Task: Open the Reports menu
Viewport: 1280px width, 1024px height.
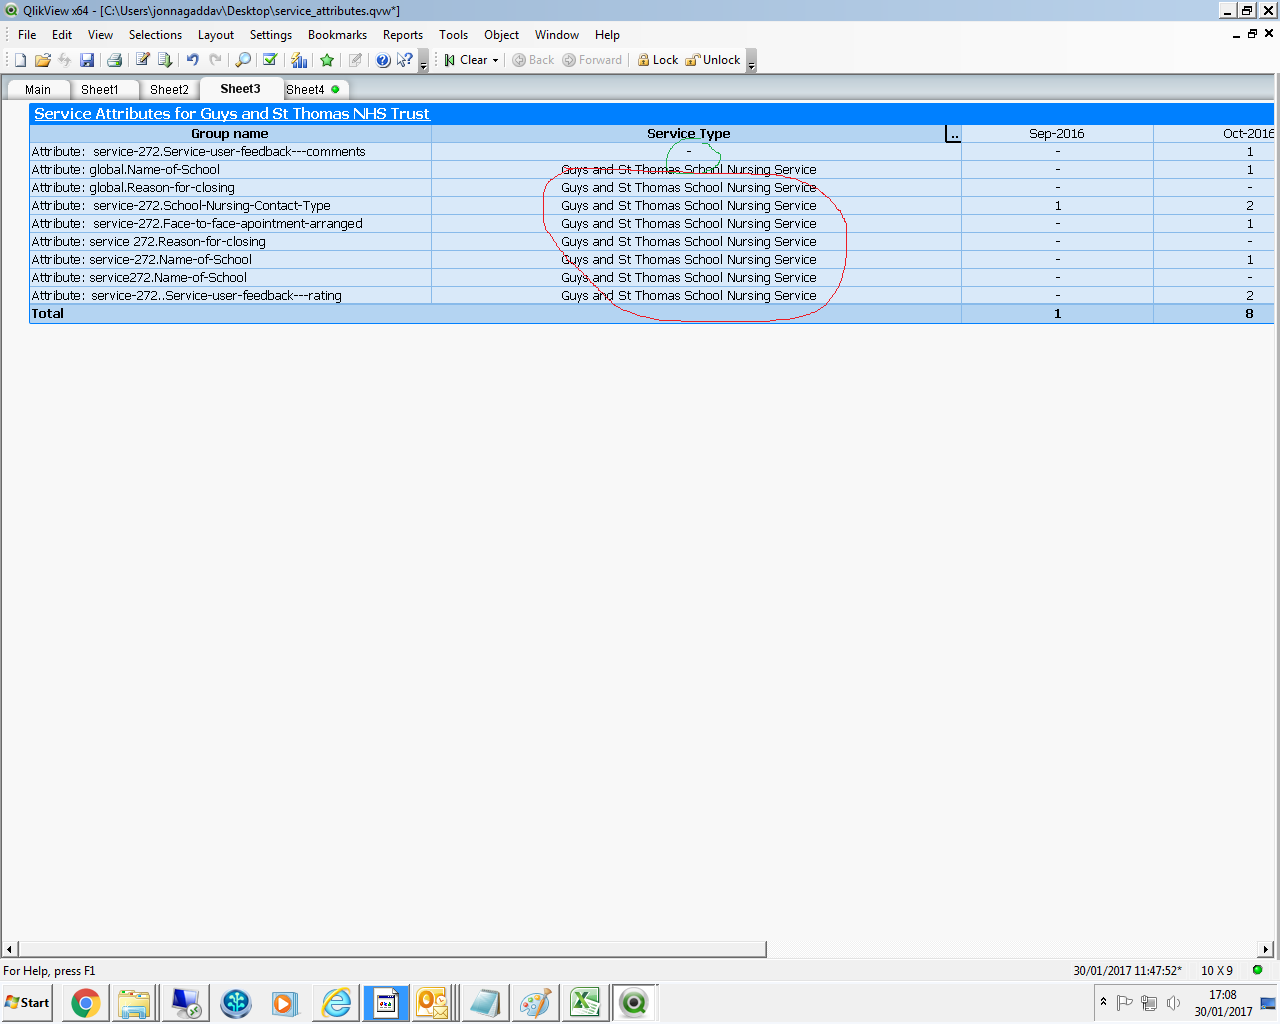Action: [x=403, y=35]
